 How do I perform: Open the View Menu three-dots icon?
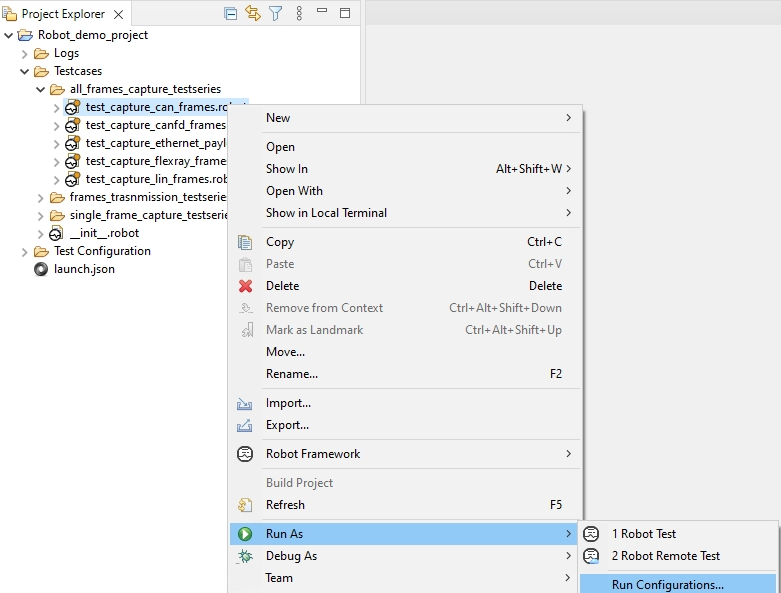coord(299,14)
